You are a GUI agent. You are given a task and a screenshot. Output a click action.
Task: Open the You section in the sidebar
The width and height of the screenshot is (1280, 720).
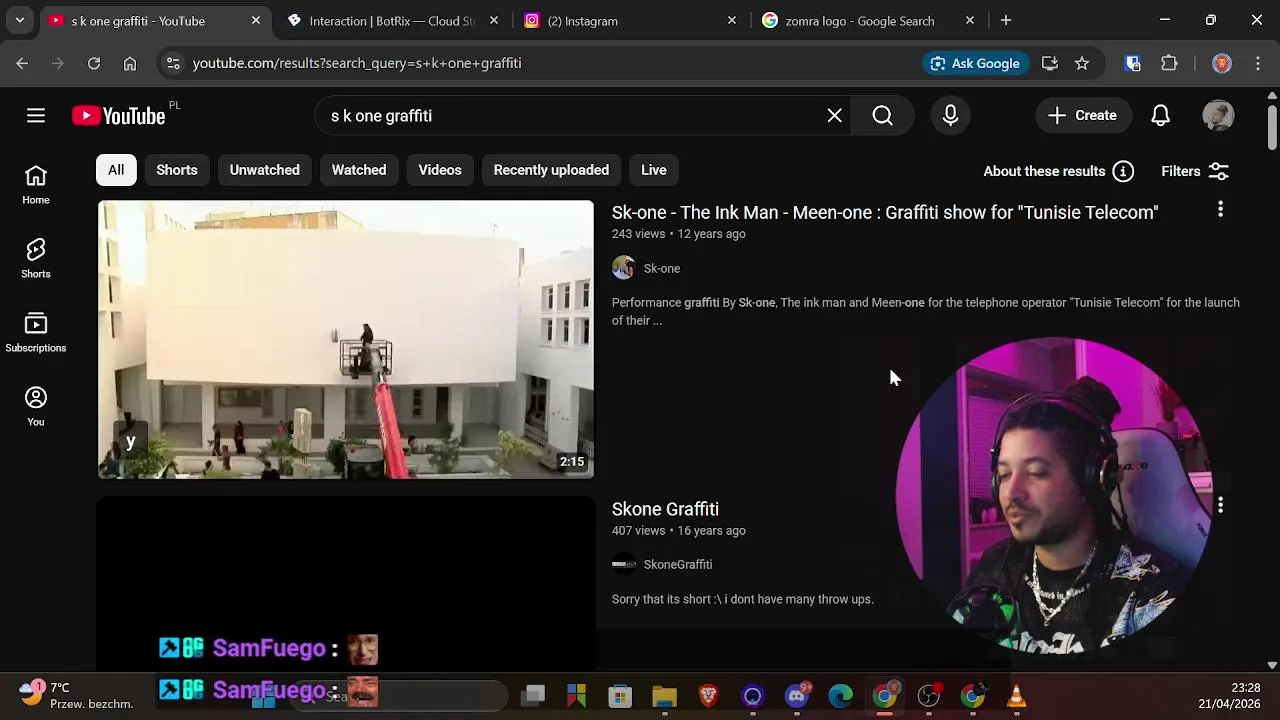coord(36,408)
